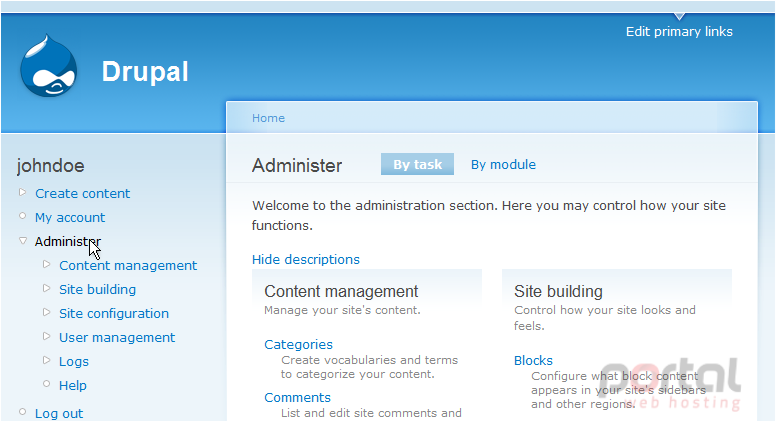Expand the User management triangle
This screenshot has width=776, height=422.
pos(47,336)
